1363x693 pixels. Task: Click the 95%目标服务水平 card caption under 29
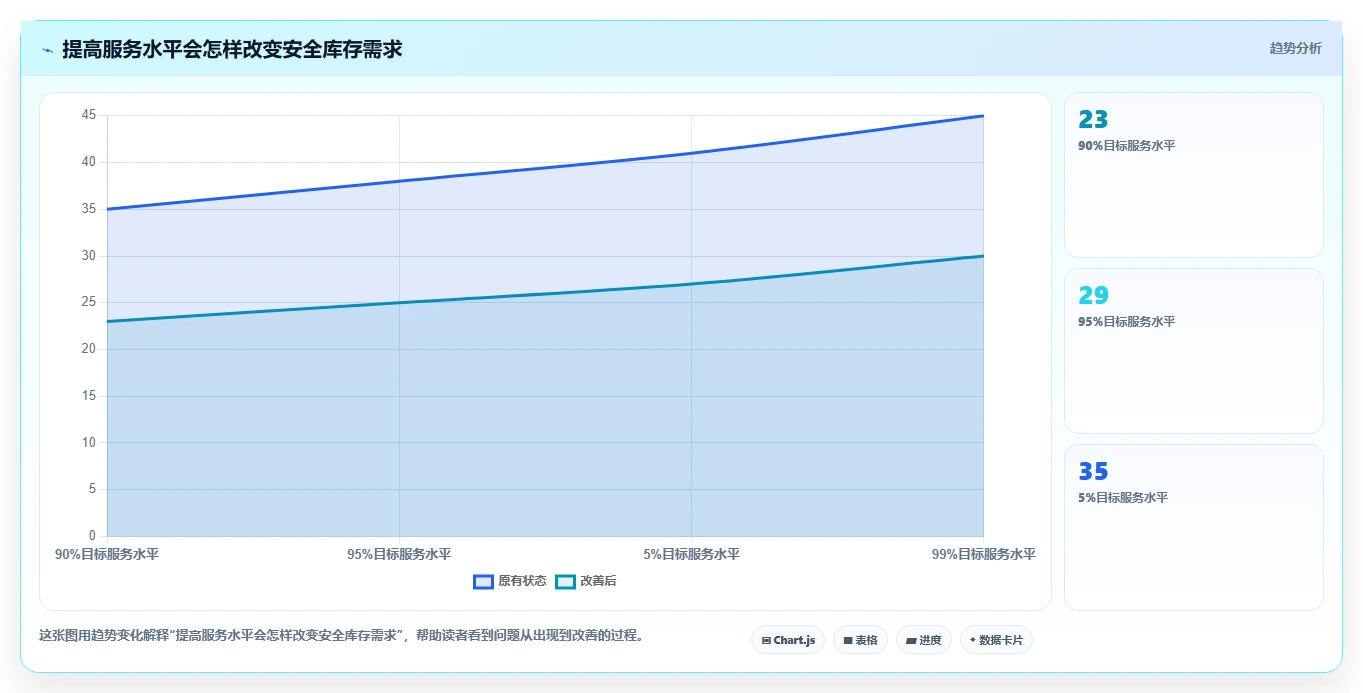point(1127,322)
